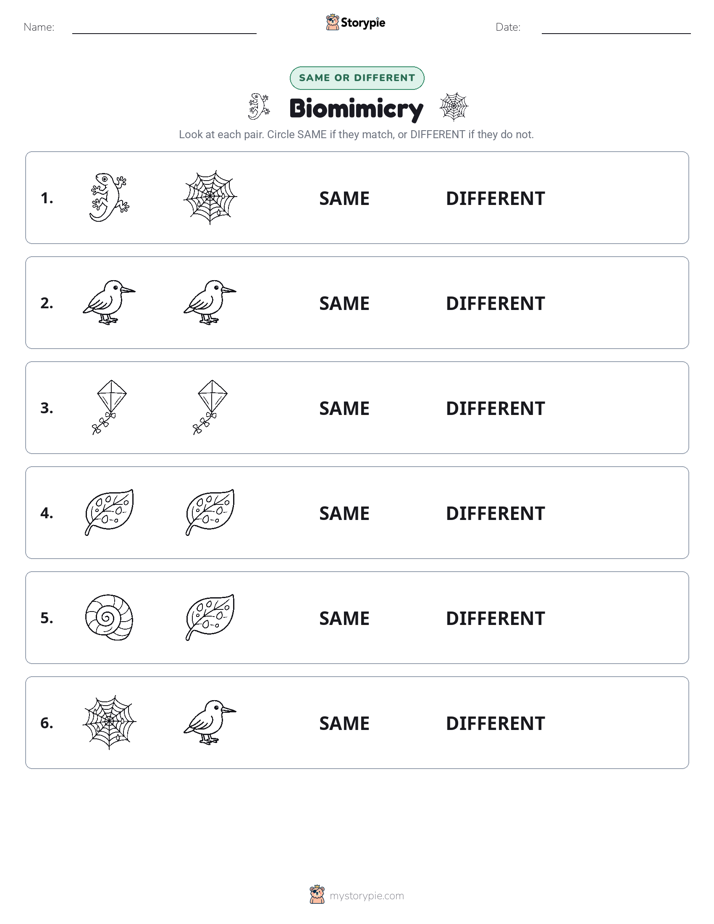The height and width of the screenshot is (924, 714).
Task: Click the SAME OR DIFFERENT badge
Action: (357, 78)
